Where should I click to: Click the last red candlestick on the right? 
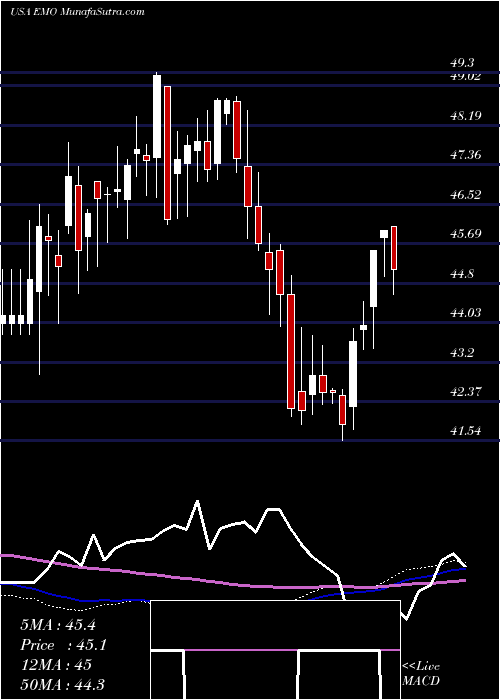394,248
